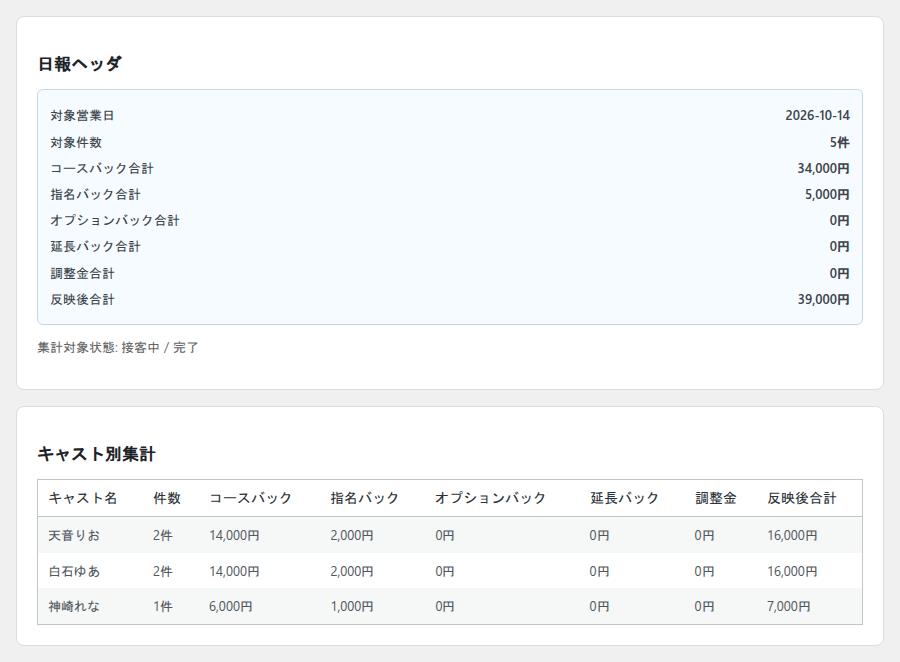Select the cast name 天音りお

click(74, 535)
